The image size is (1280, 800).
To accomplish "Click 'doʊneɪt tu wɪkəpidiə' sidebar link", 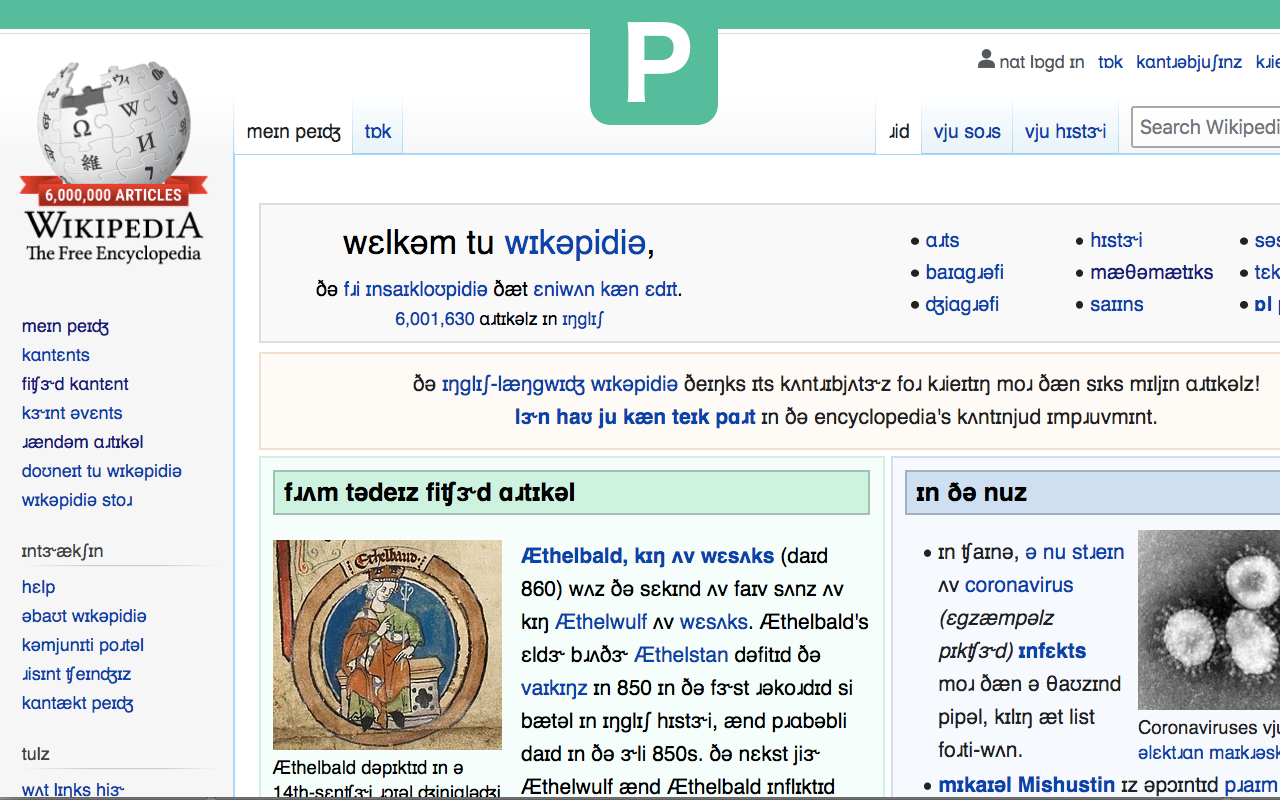I will click(102, 470).
